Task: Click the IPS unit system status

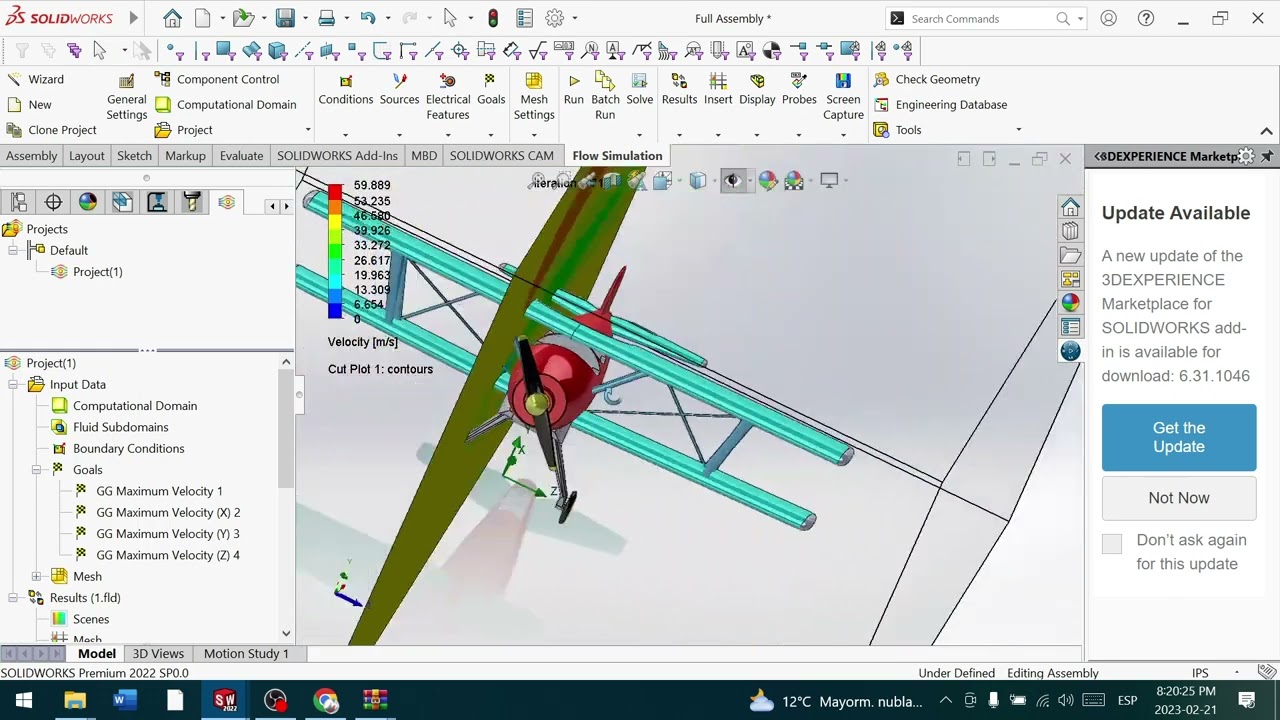Action: tap(1200, 673)
